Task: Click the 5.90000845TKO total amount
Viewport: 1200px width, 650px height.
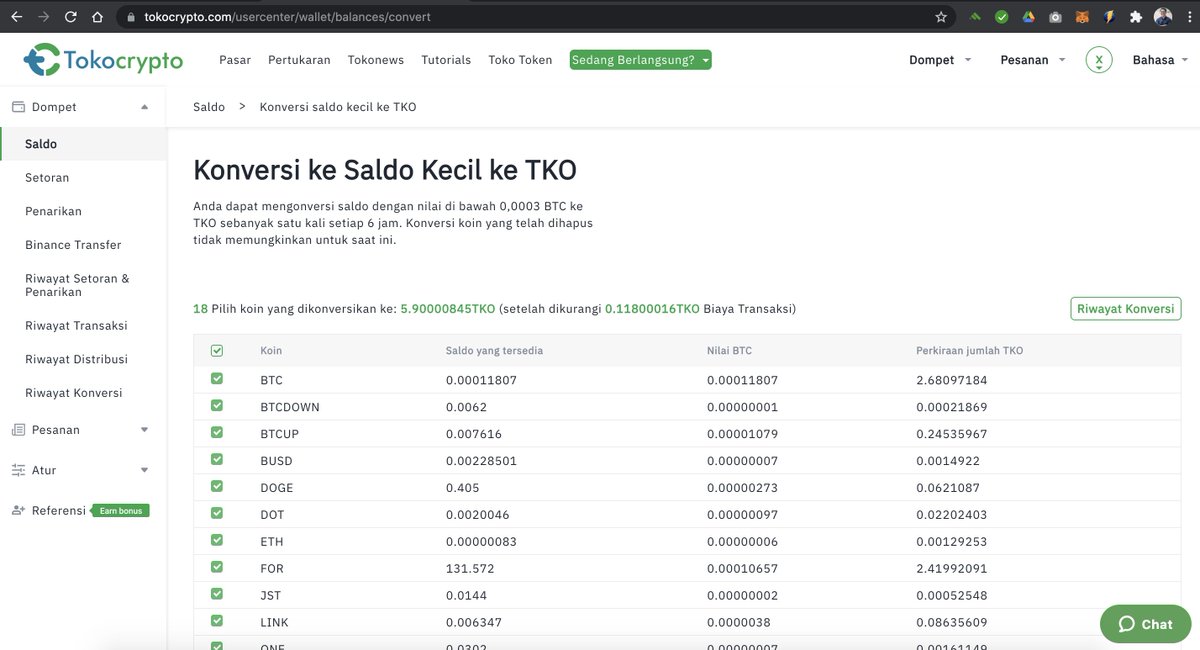Action: 448,309
